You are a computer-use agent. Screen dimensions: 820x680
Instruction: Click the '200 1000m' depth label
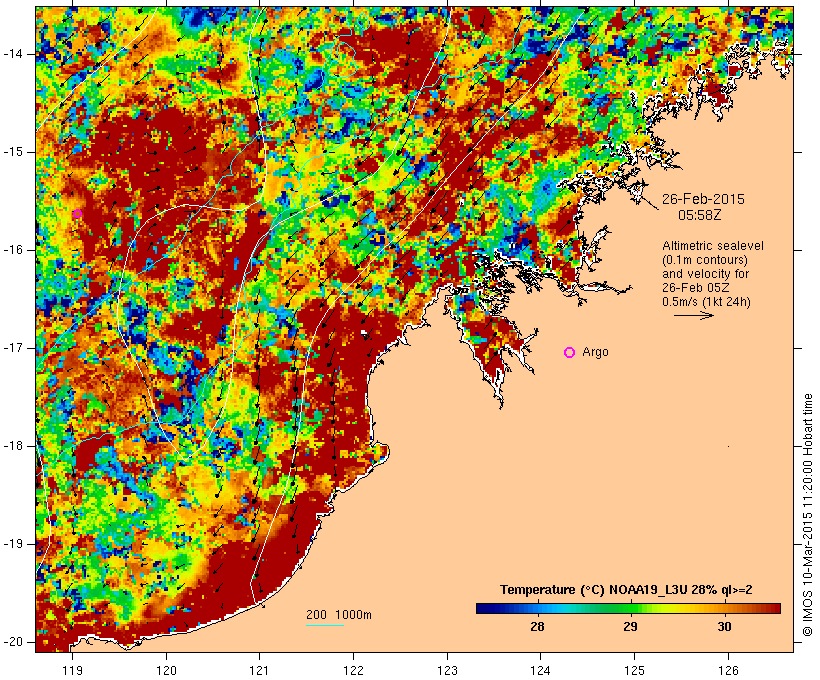click(339, 615)
